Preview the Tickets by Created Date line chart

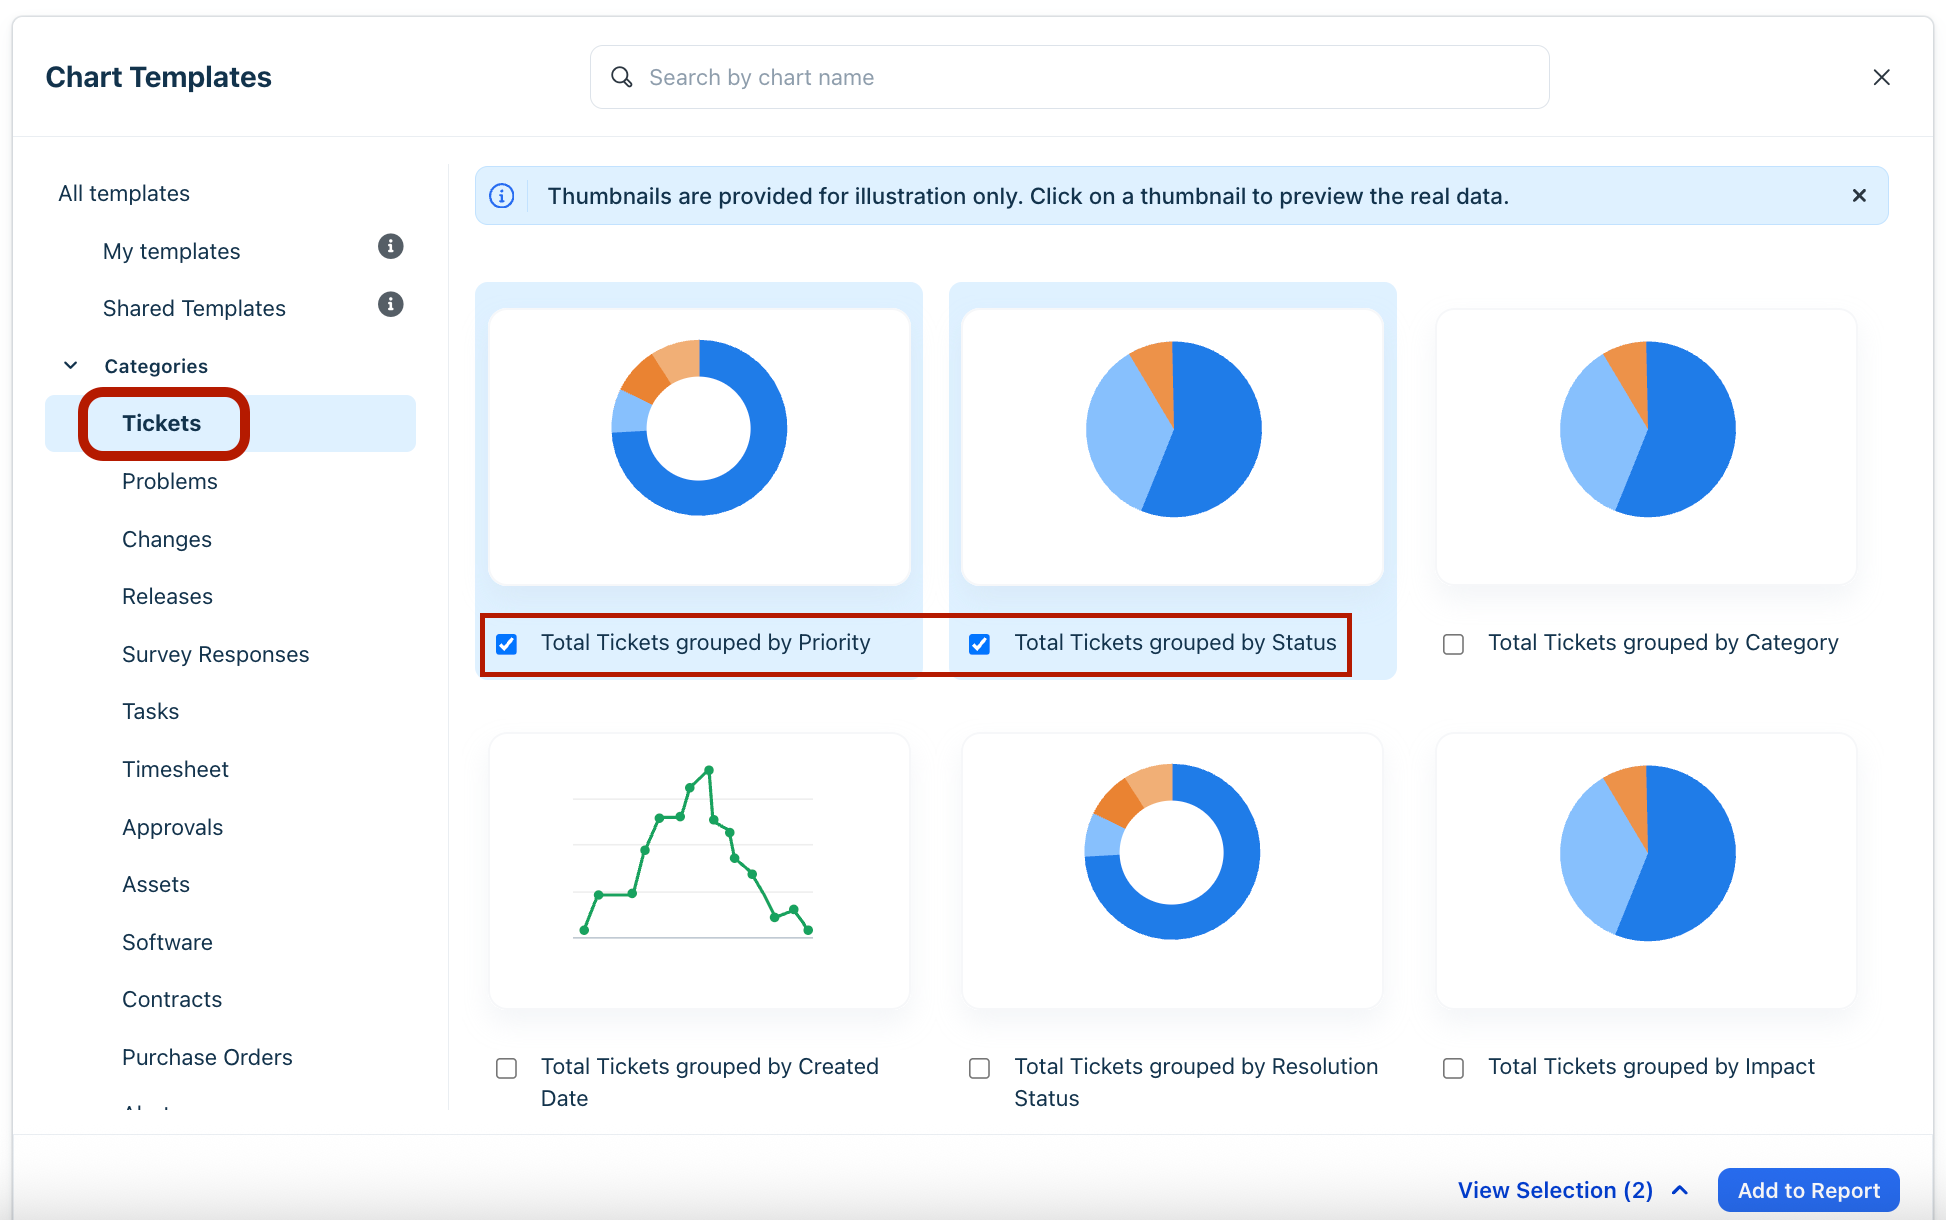click(699, 870)
